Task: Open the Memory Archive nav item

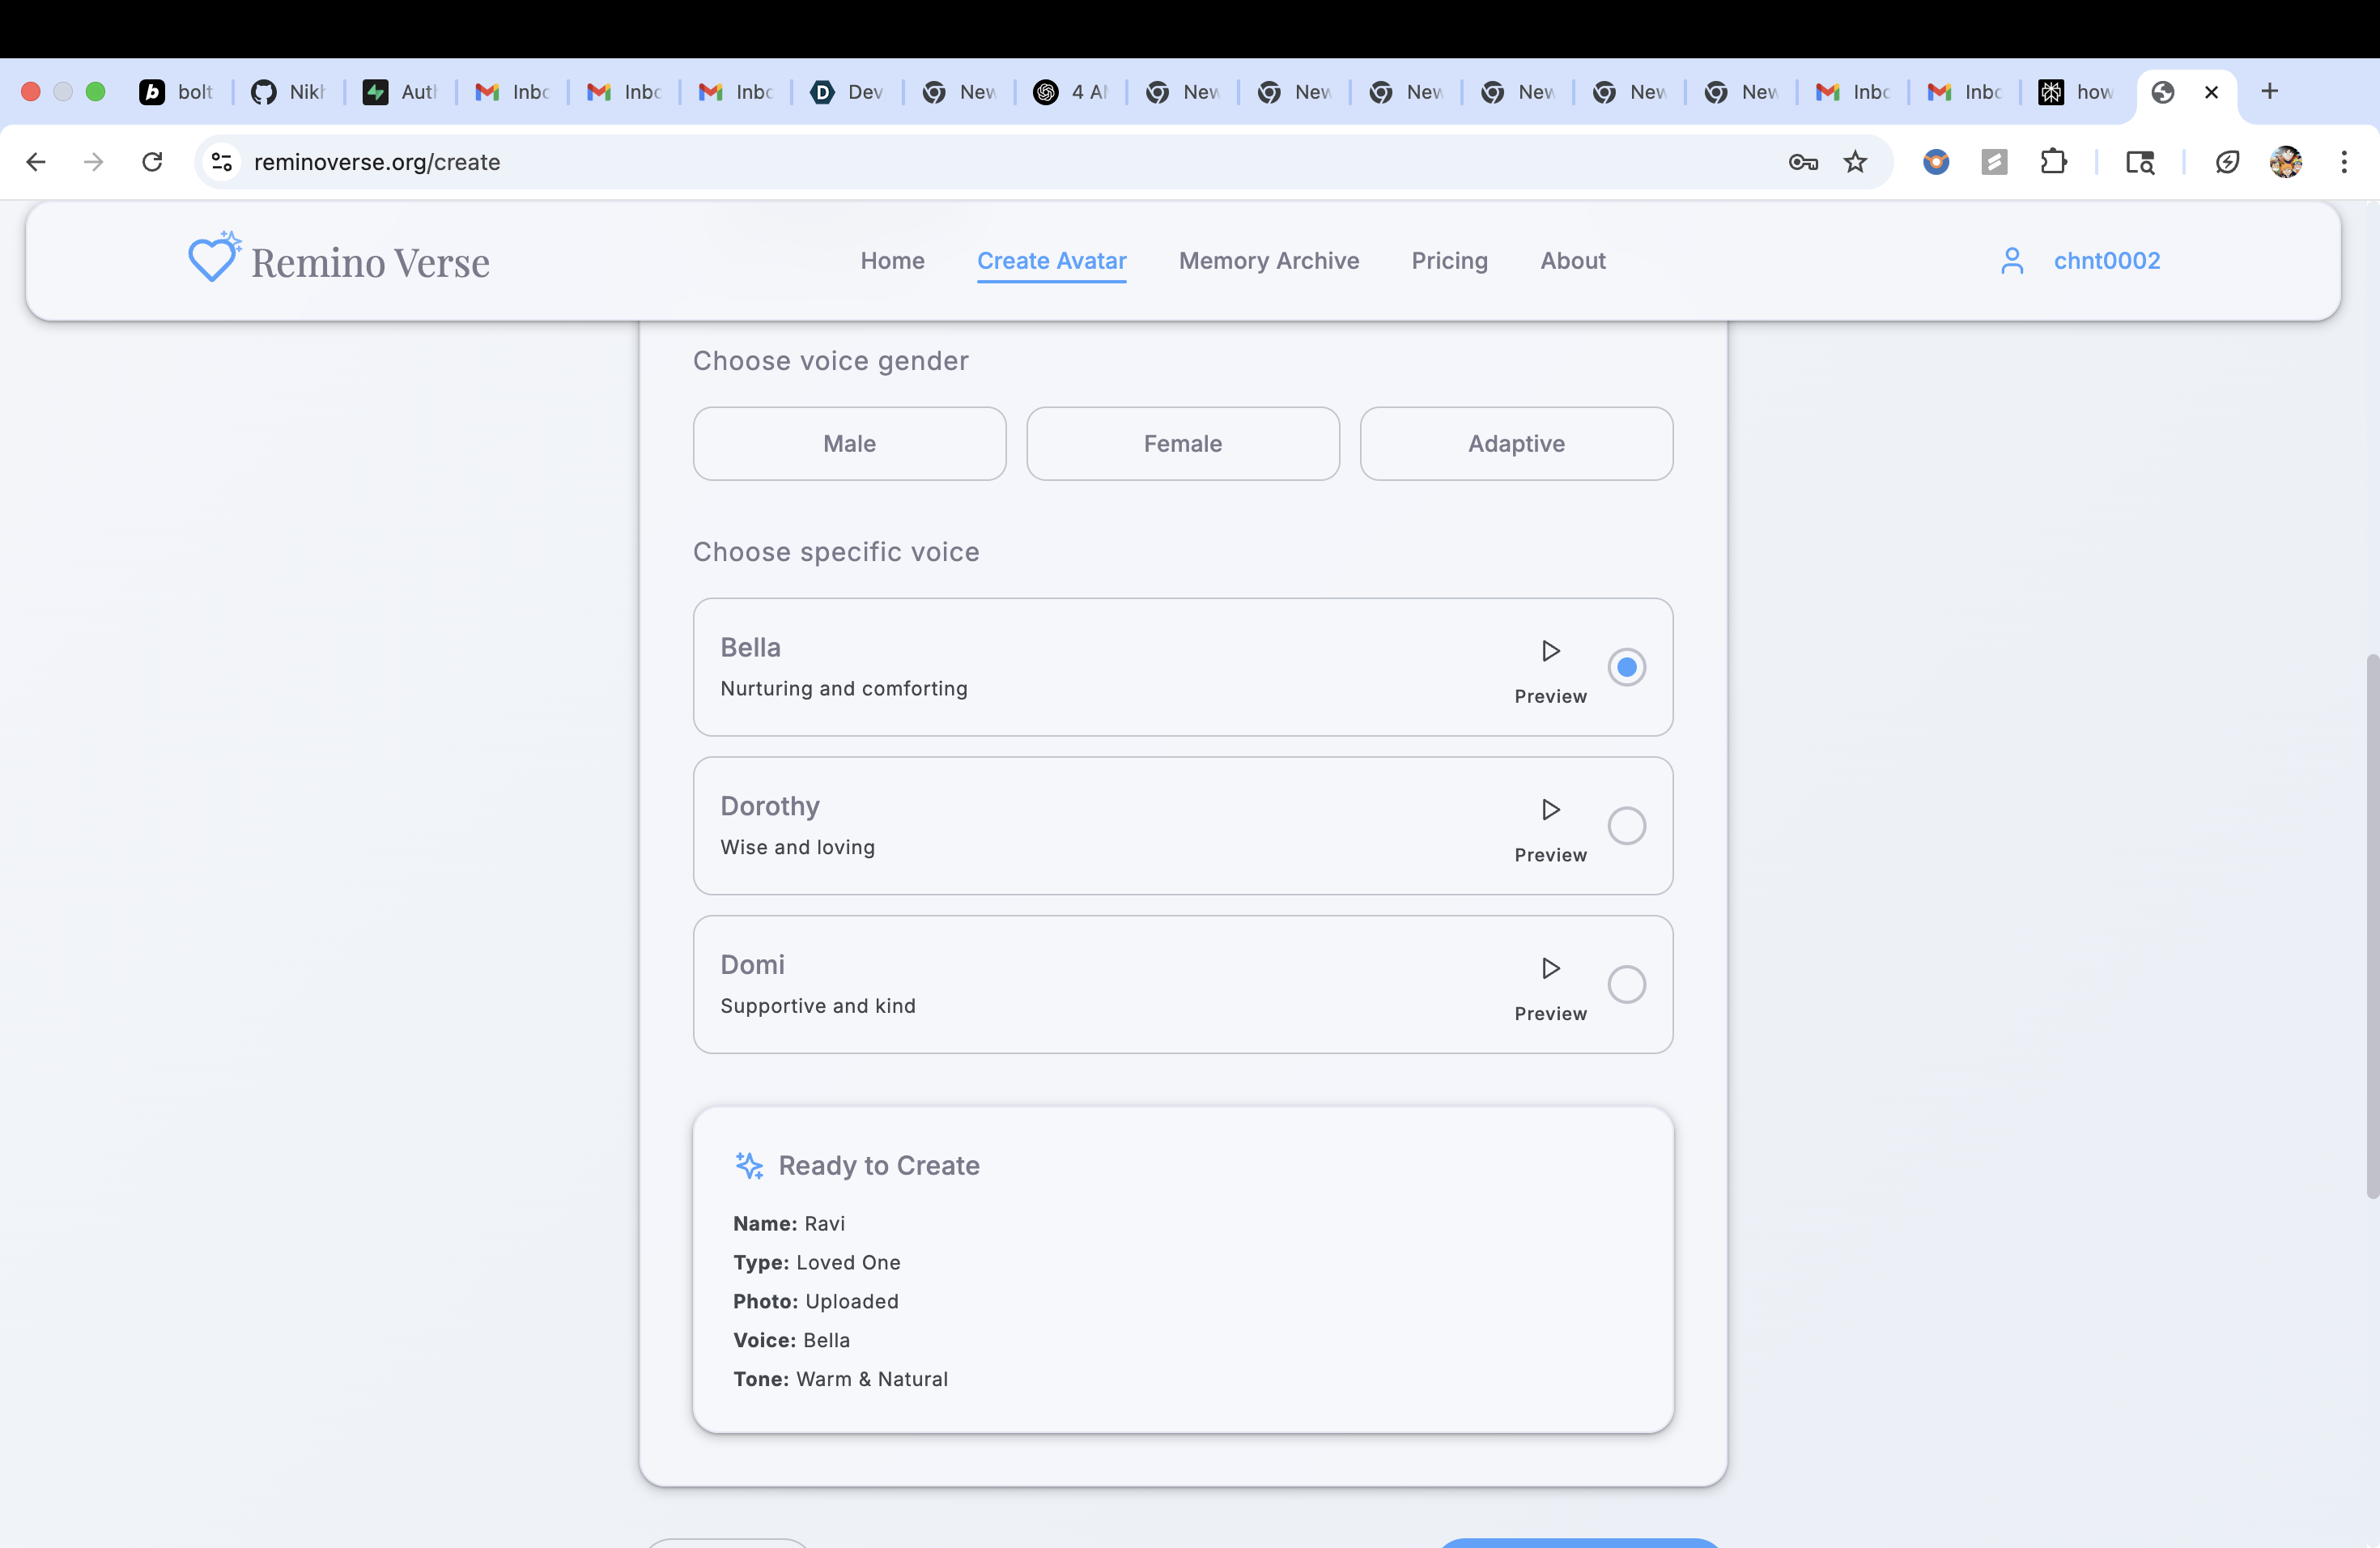Action: pyautogui.click(x=1268, y=261)
